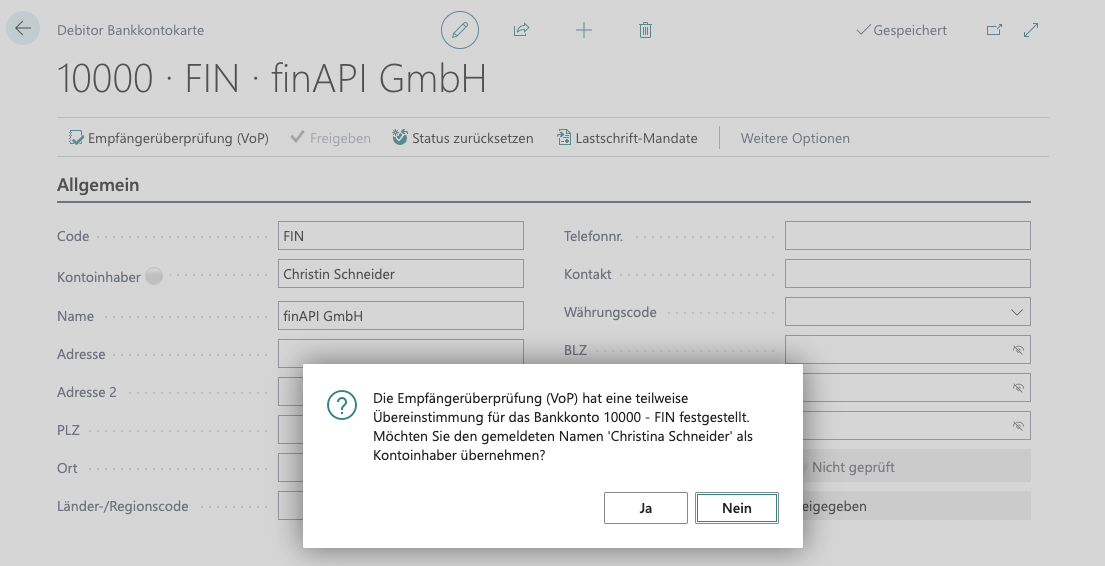Click the pencil edit icon
The height and width of the screenshot is (566, 1105).
pyautogui.click(x=460, y=30)
